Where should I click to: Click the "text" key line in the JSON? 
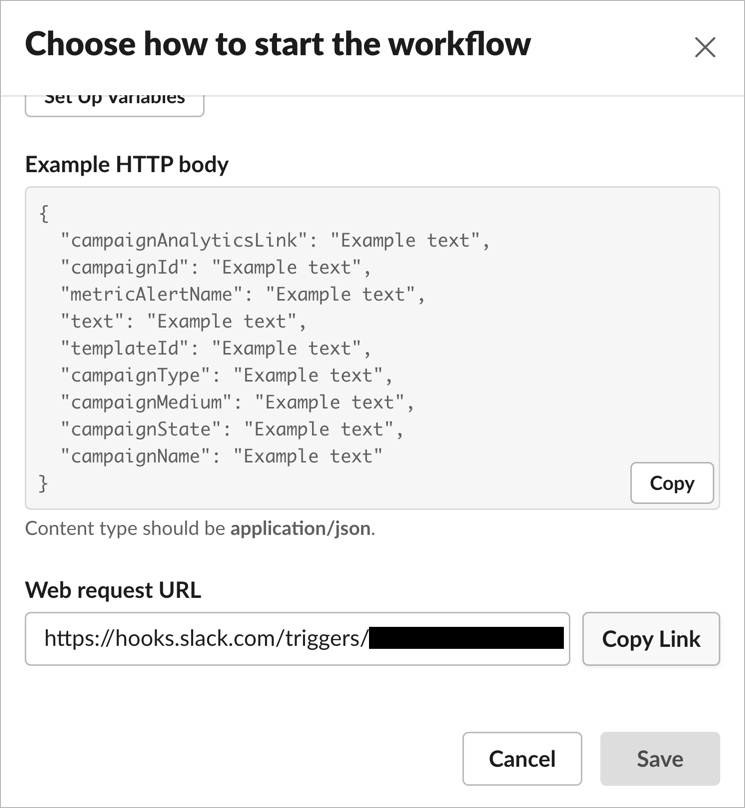click(183, 321)
